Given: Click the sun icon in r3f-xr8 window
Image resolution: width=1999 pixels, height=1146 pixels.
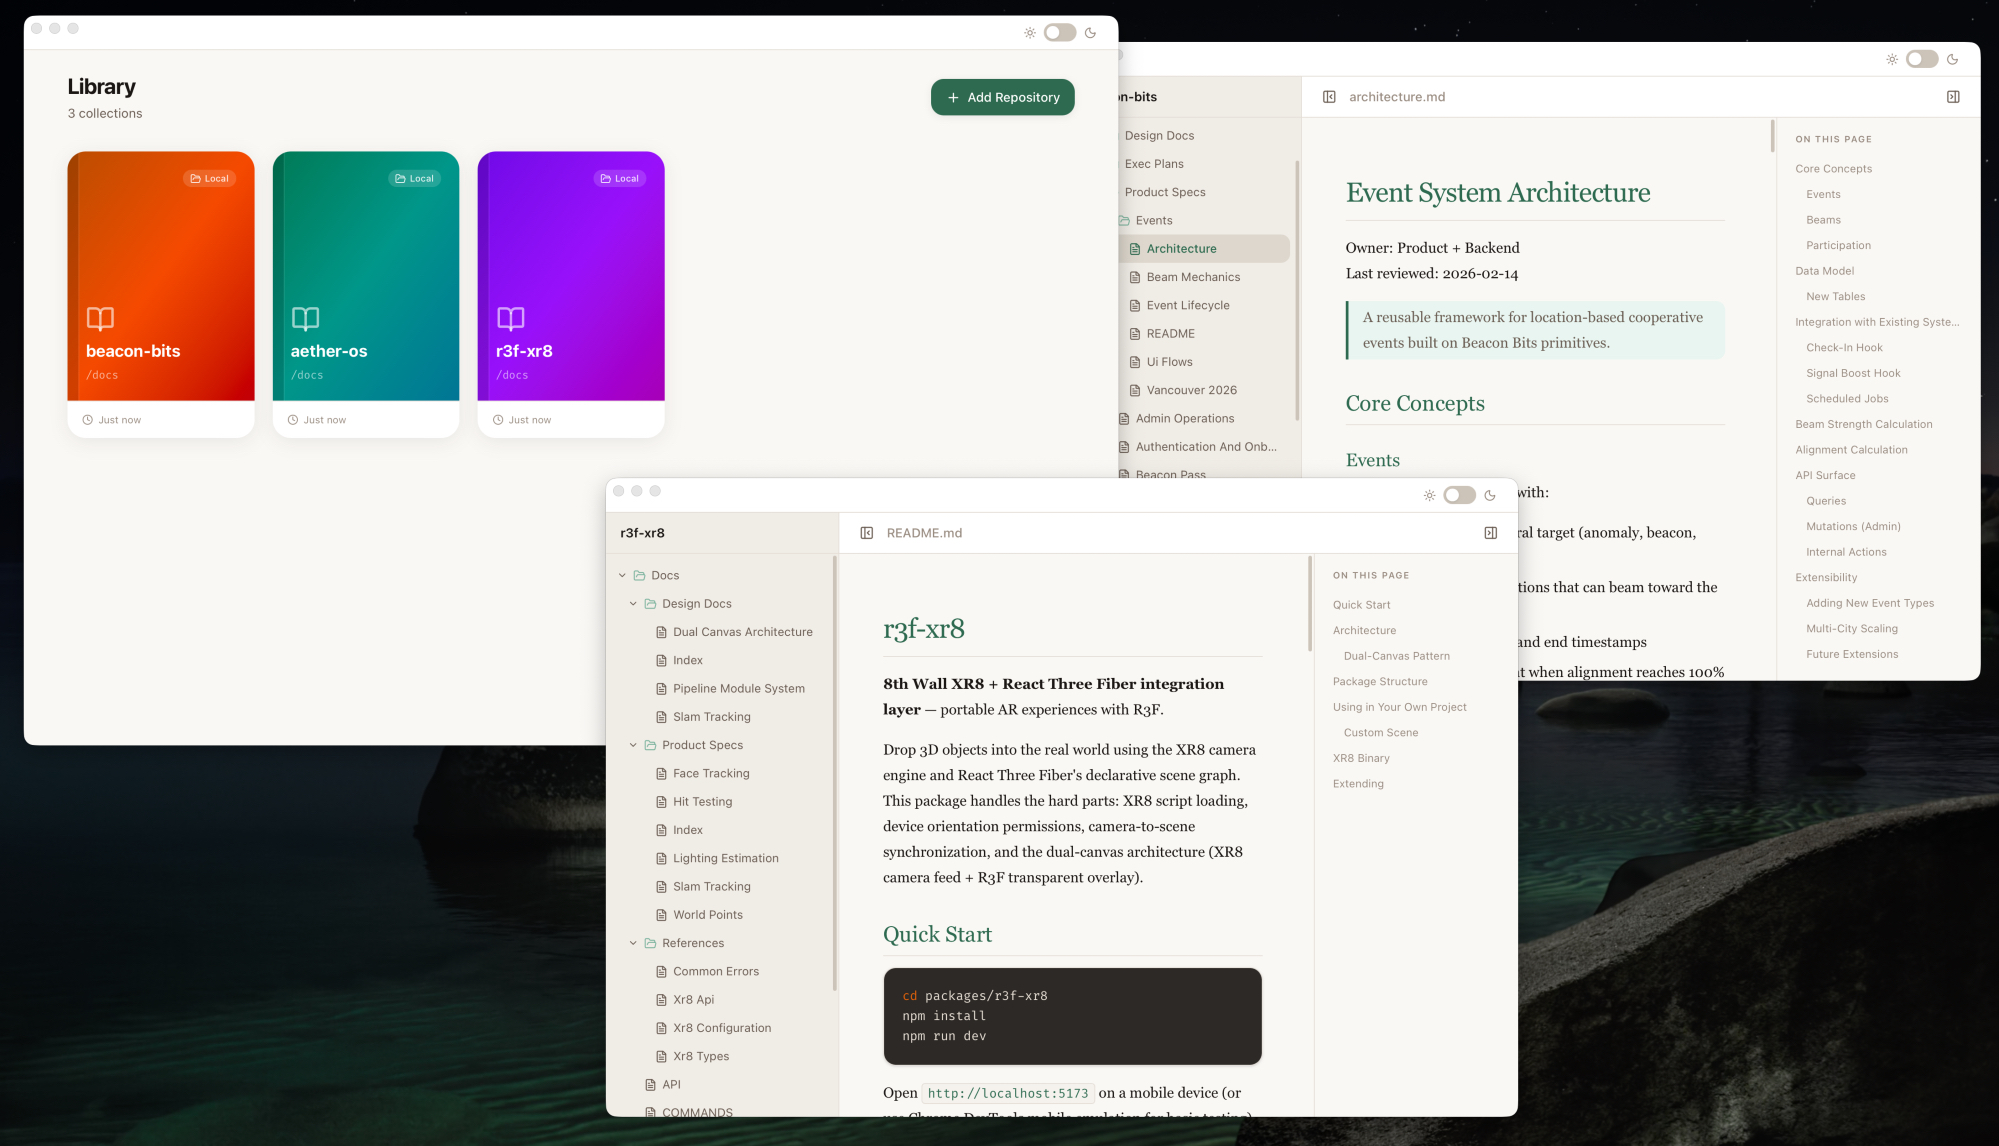Looking at the screenshot, I should [x=1429, y=496].
